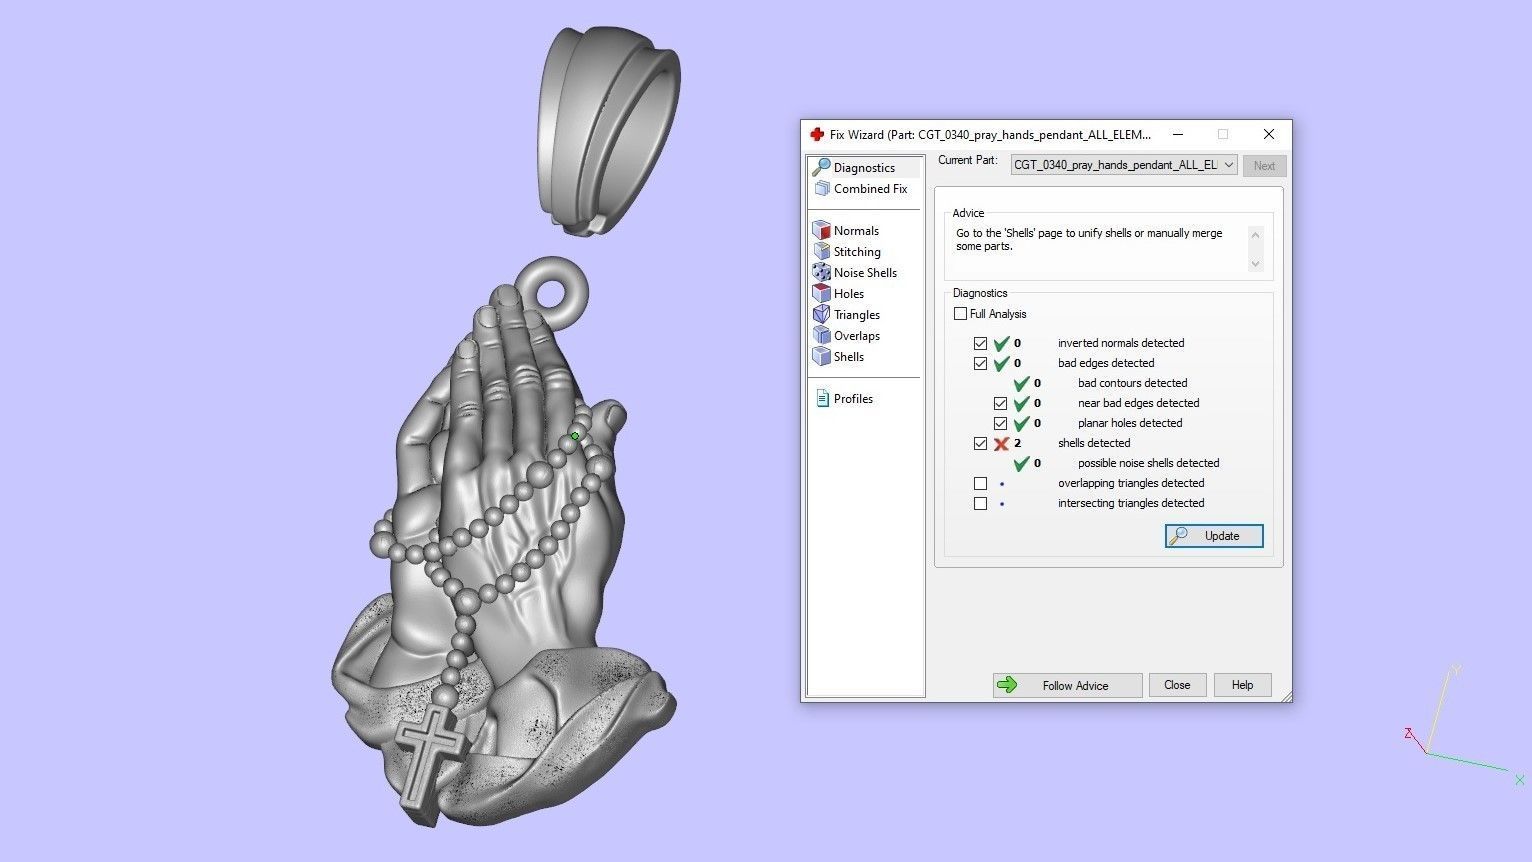Uncheck inverted normals detection checkbox
This screenshot has width=1532, height=862.
tap(981, 343)
